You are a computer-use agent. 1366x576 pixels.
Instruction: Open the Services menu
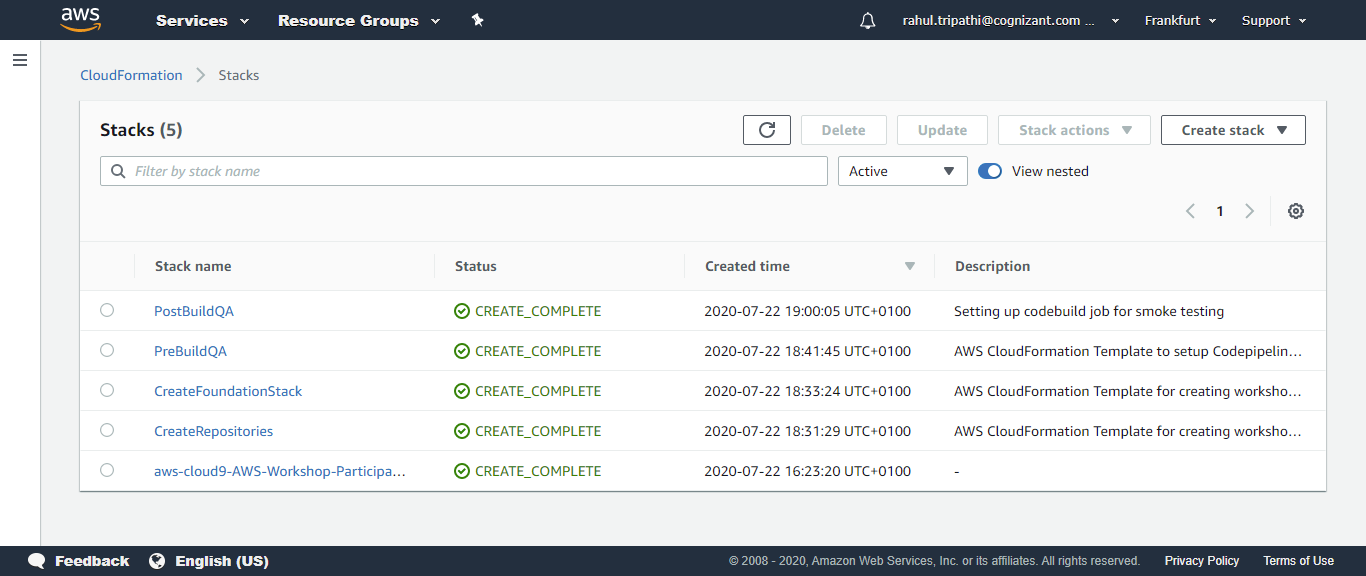(202, 20)
